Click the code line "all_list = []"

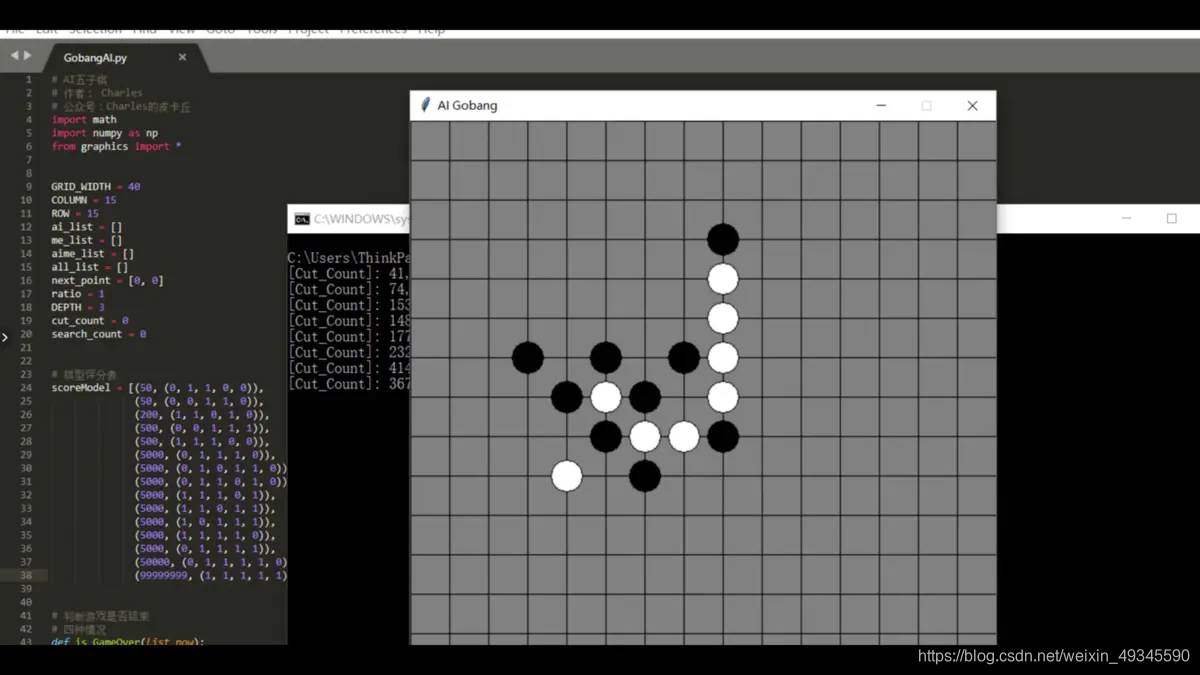pos(90,267)
